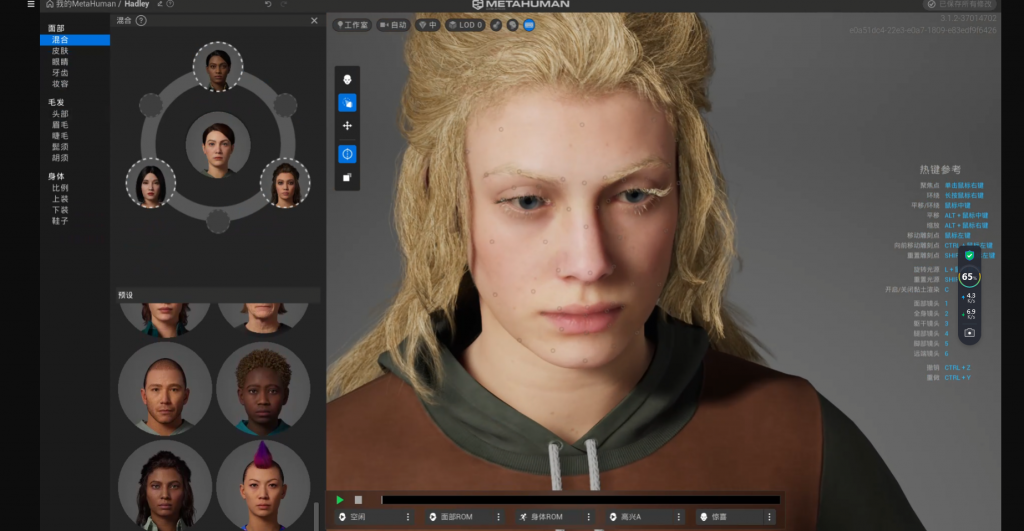Image resolution: width=1024 pixels, height=531 pixels.
Task: Open the 工作室 lighting environment dropdown
Action: [352, 25]
